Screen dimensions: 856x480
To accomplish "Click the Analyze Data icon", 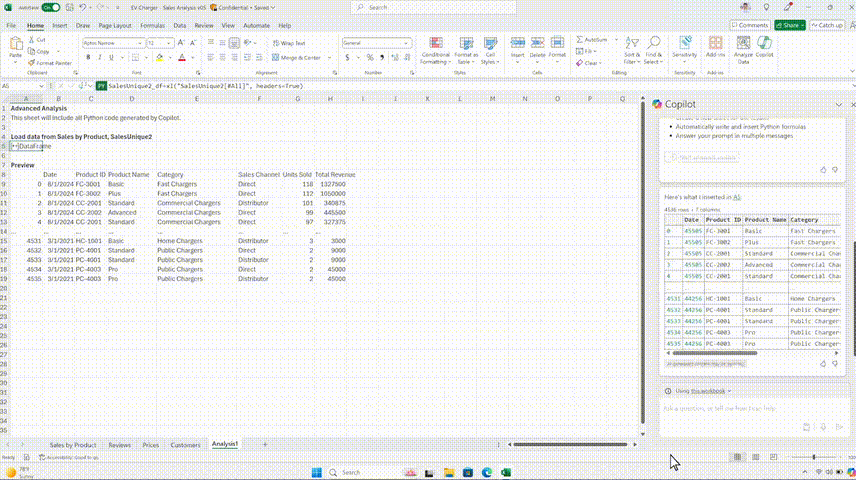I will [743, 44].
